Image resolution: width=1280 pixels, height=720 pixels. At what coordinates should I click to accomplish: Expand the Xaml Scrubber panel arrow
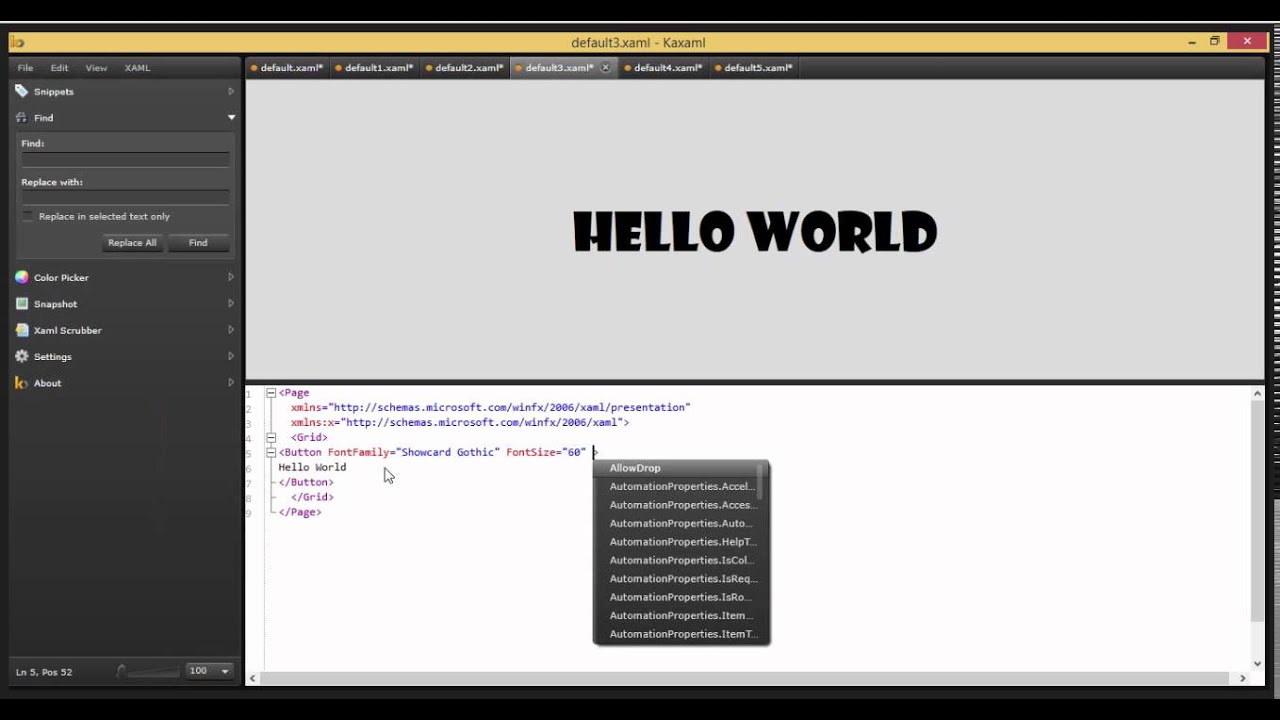click(x=231, y=330)
